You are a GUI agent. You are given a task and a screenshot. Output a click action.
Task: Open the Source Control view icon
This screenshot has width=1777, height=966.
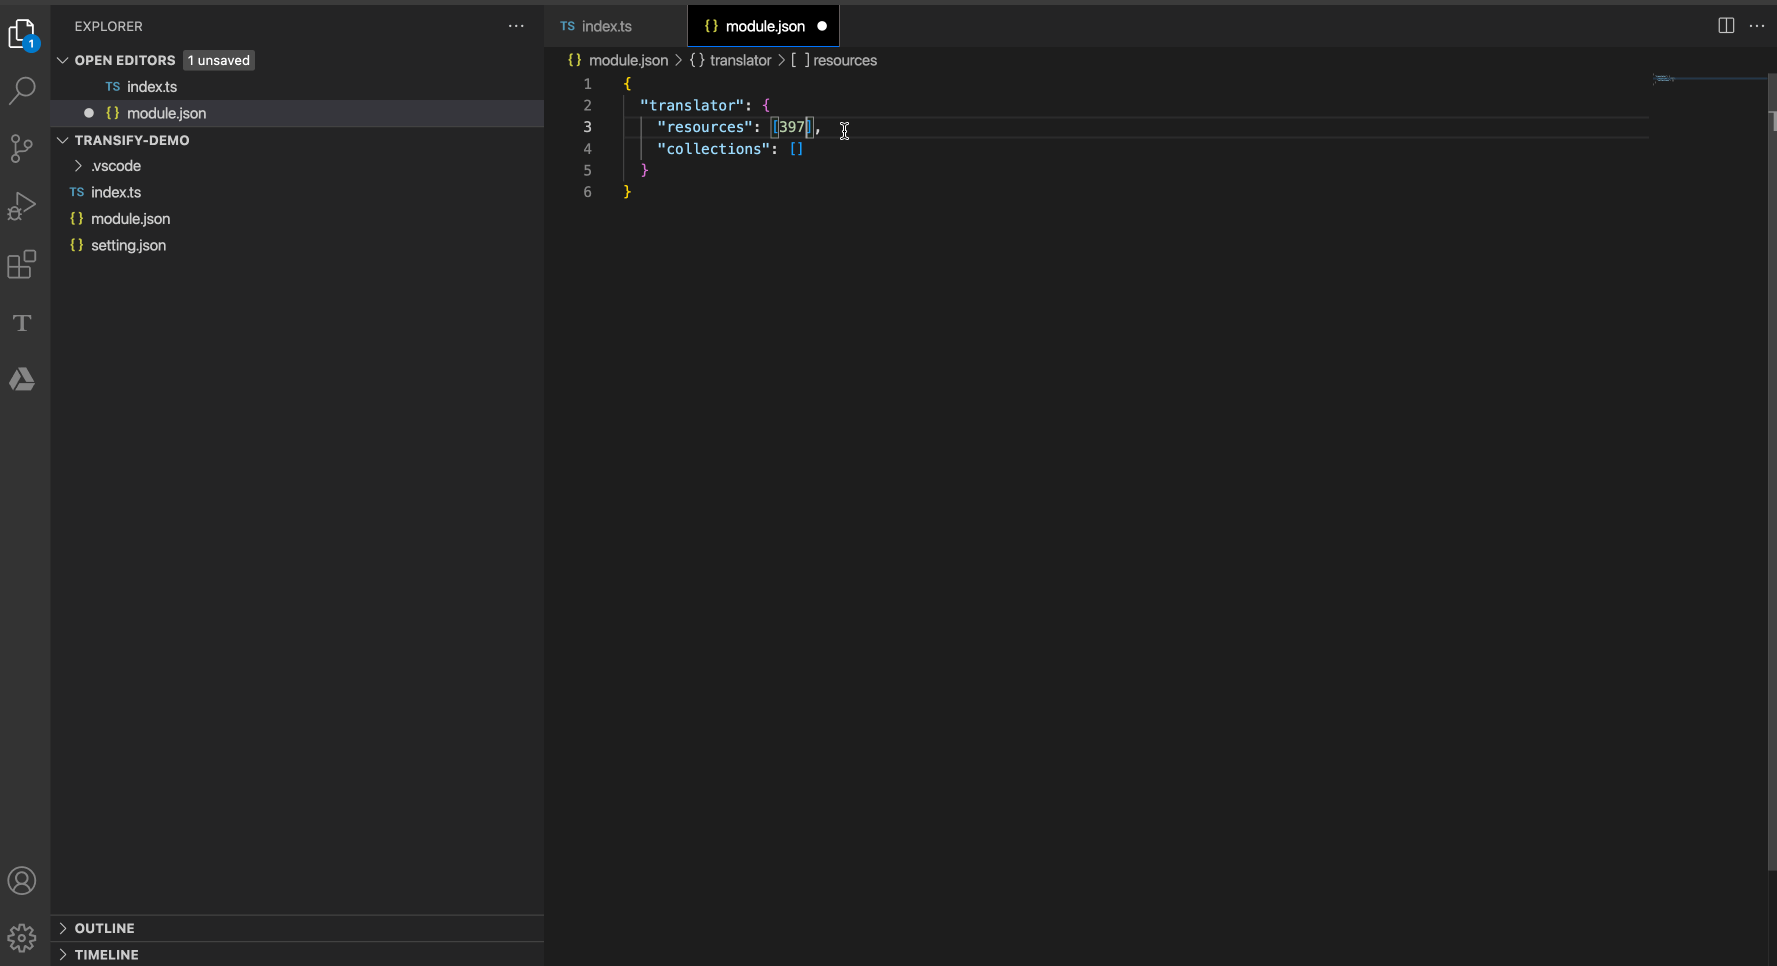(22, 149)
